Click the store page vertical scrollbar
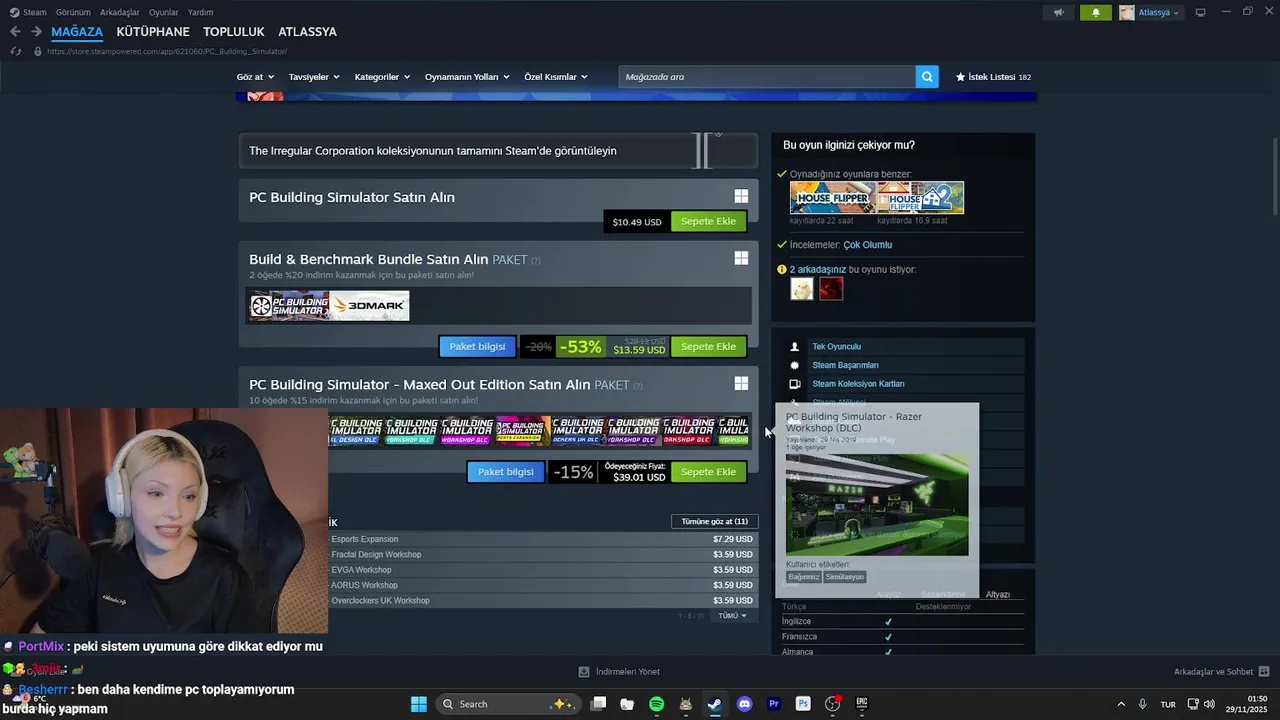This screenshot has height=720, width=1280. 1275,175
